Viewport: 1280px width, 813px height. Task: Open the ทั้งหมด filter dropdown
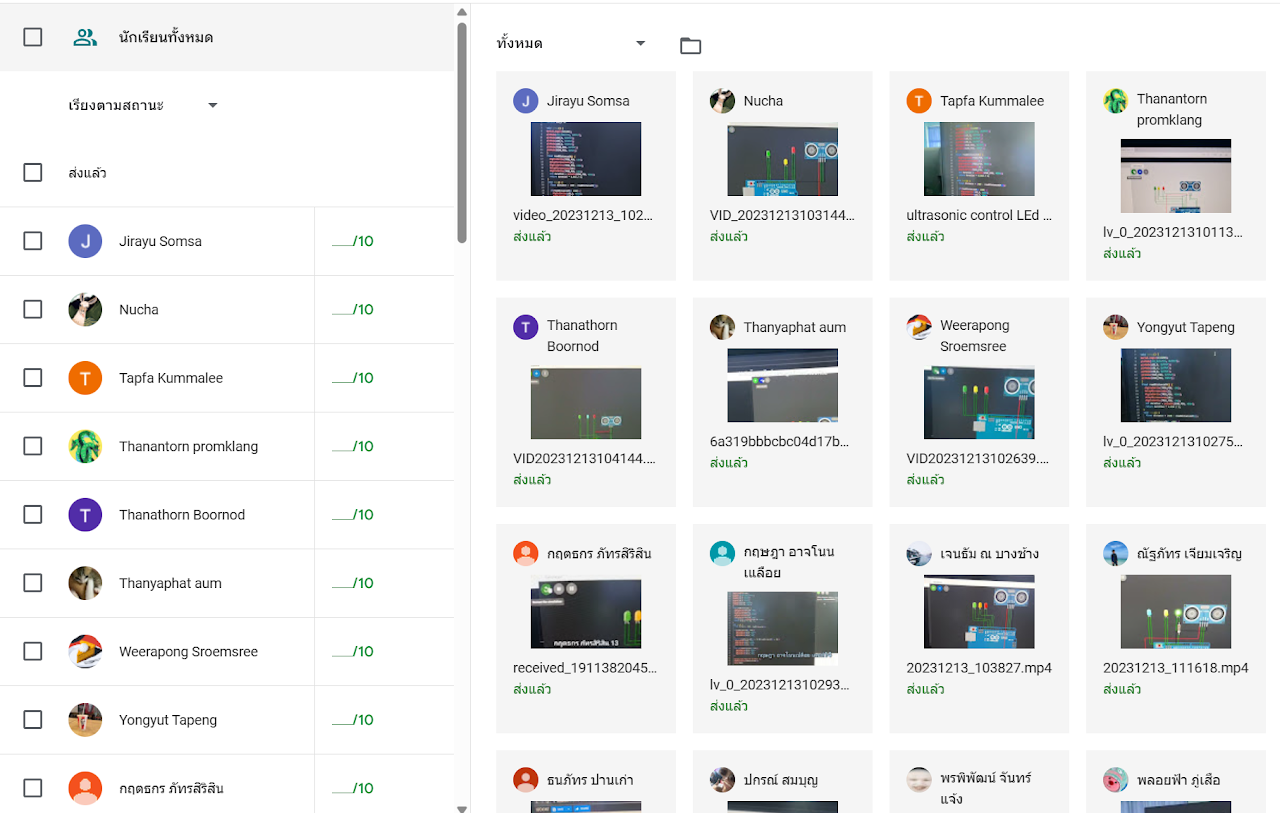(572, 44)
